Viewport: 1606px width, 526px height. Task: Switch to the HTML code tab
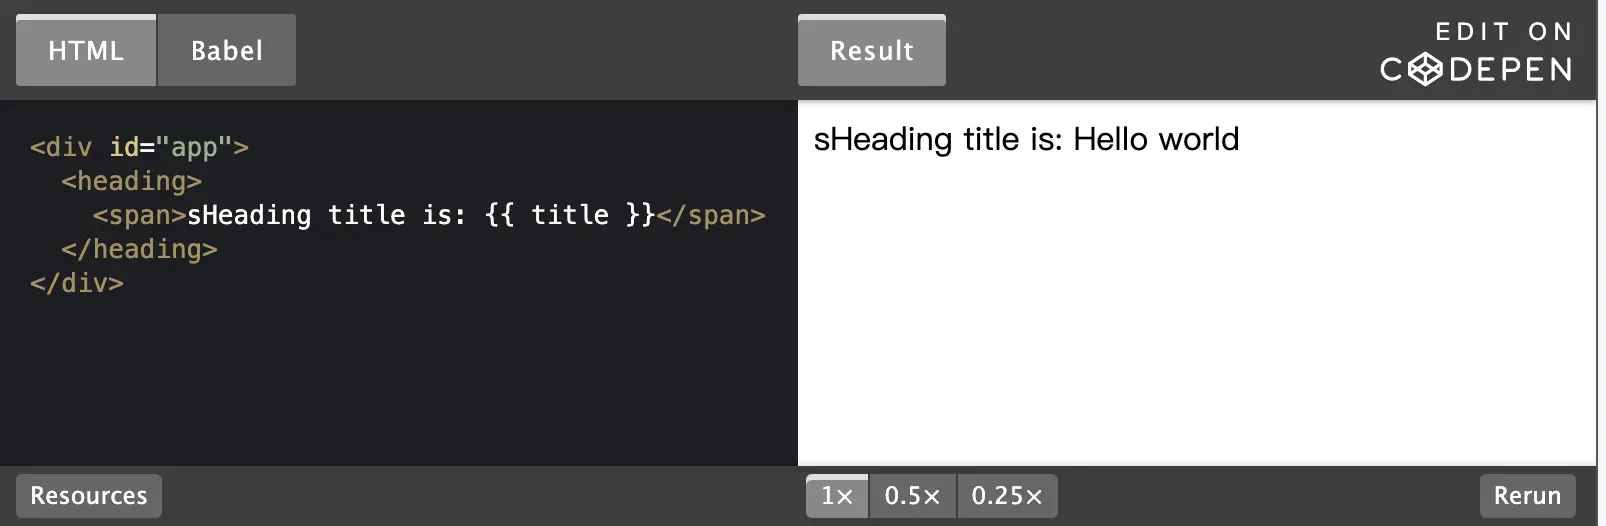tap(86, 51)
